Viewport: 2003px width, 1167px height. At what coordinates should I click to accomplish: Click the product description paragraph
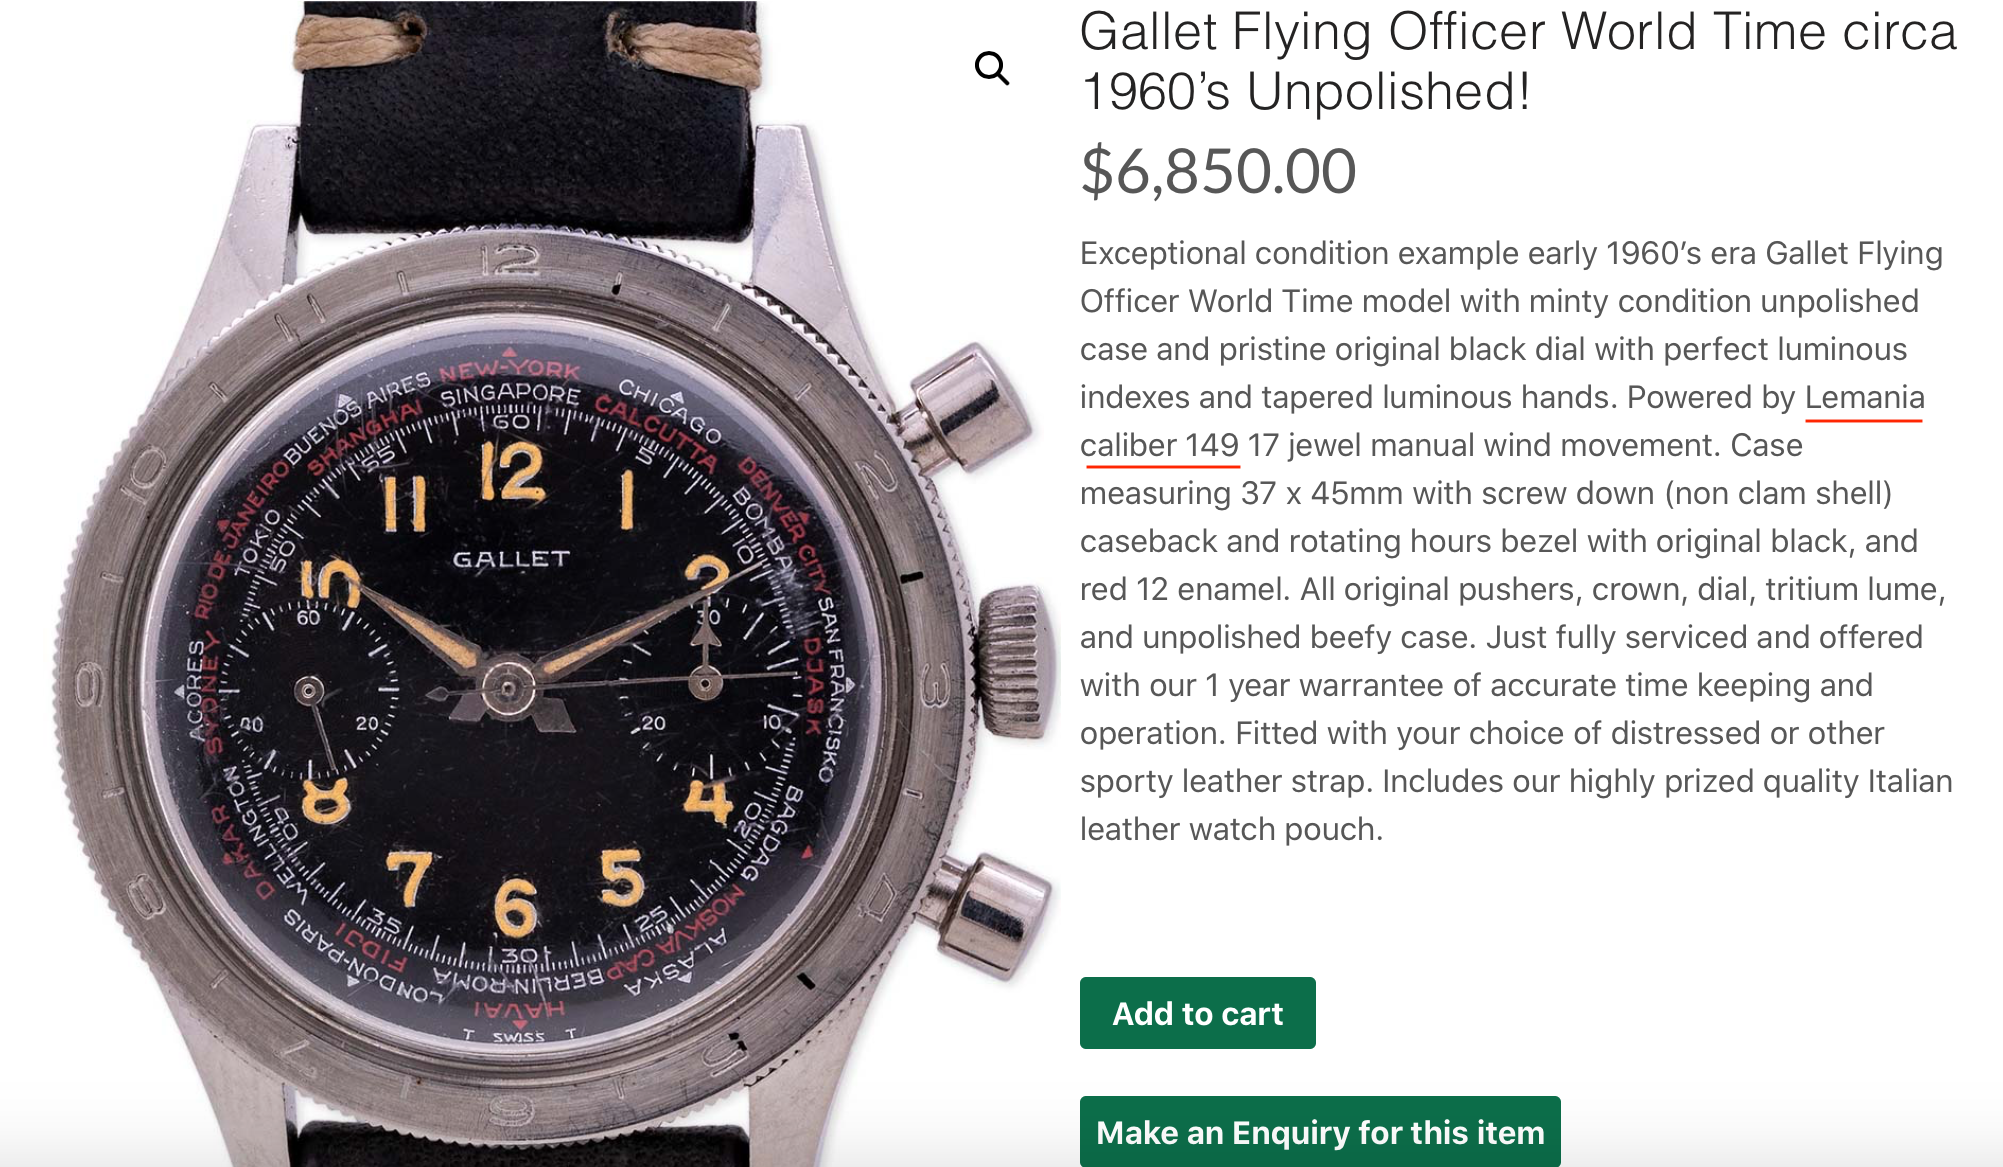point(1515,541)
